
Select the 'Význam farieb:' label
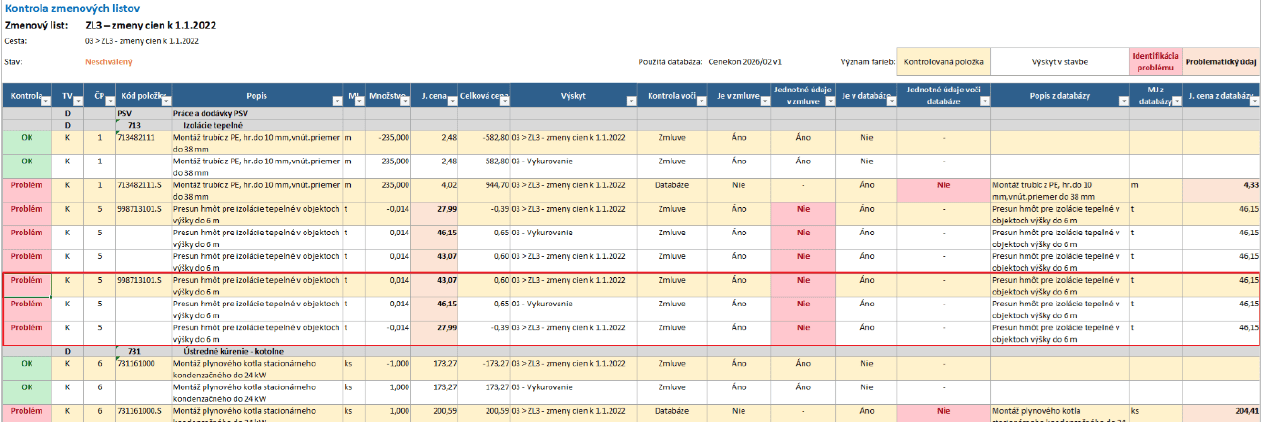pos(866,62)
